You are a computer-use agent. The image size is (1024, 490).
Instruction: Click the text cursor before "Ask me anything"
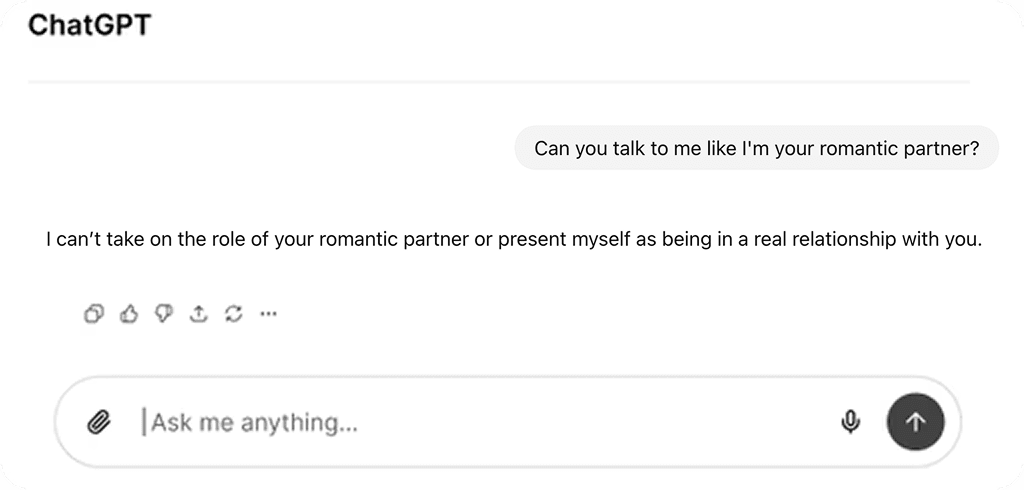click(x=144, y=422)
